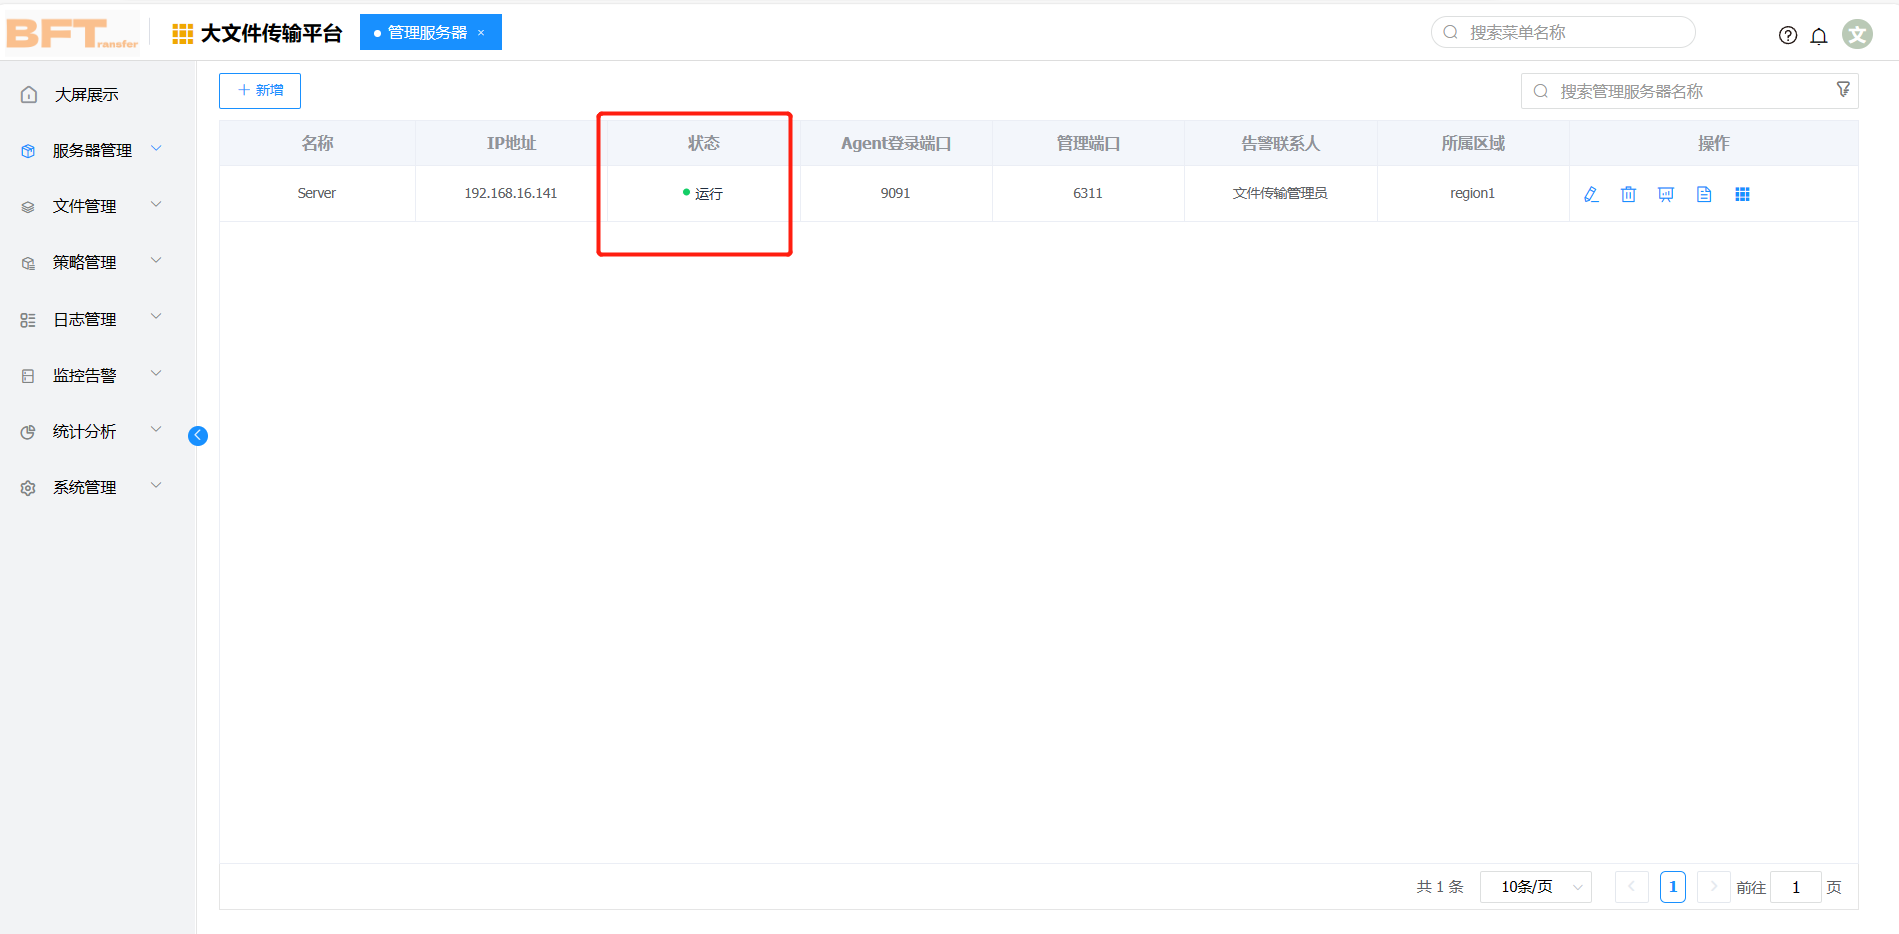Click the user avatar in the top right
1899x934 pixels.
[x=1857, y=34]
